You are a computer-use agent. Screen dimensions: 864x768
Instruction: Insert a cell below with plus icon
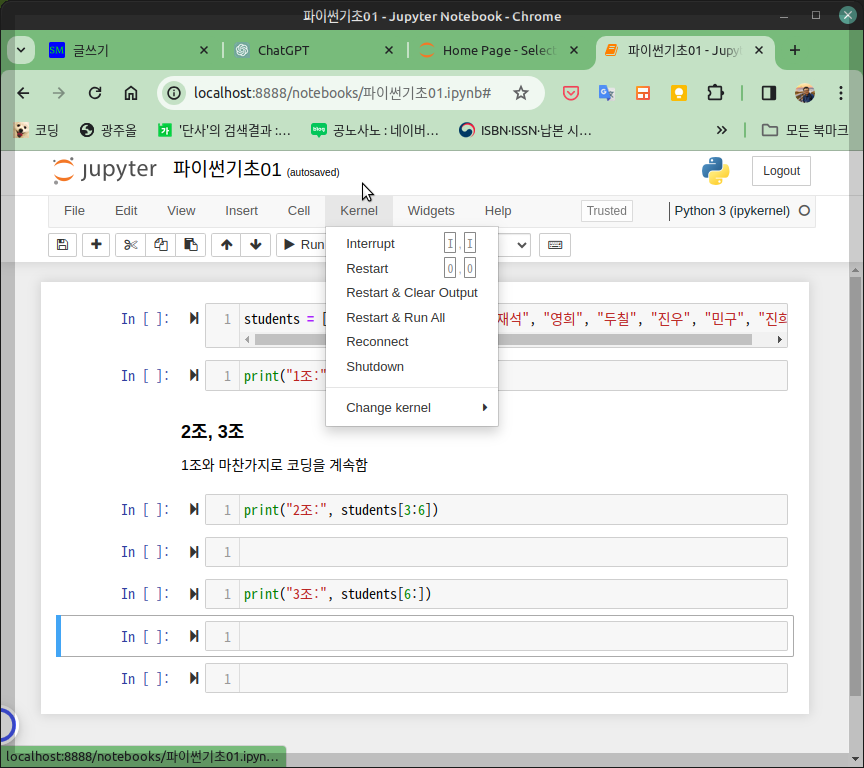click(96, 245)
